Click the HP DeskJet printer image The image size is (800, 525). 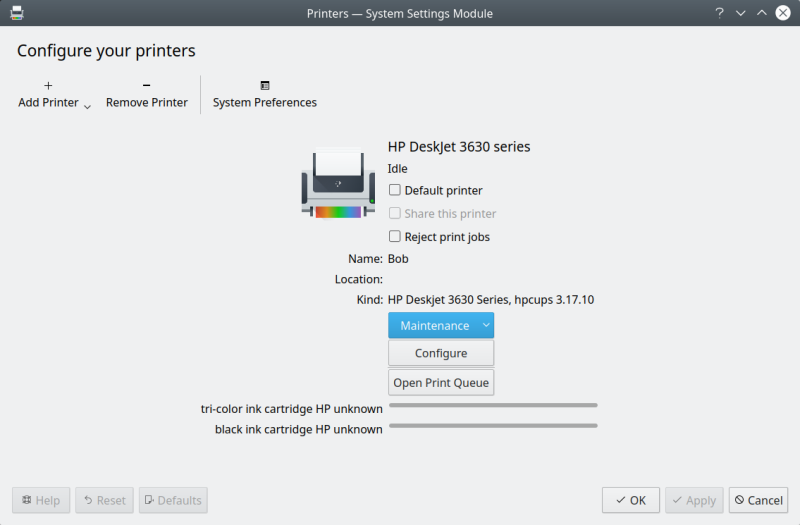338,183
